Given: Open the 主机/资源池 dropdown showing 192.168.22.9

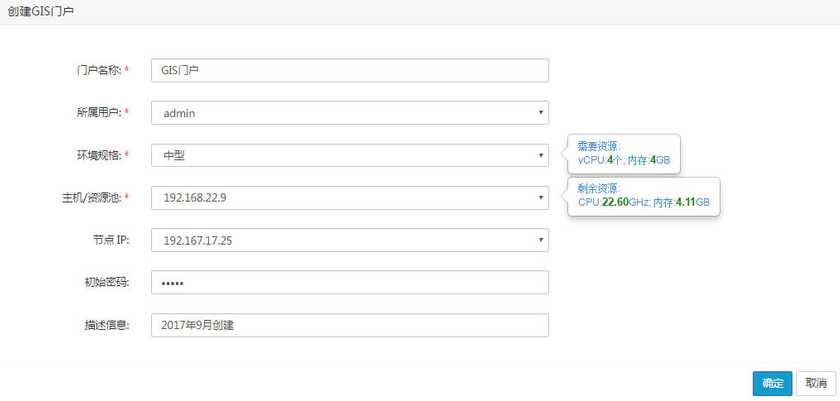Looking at the screenshot, I should click(349, 198).
